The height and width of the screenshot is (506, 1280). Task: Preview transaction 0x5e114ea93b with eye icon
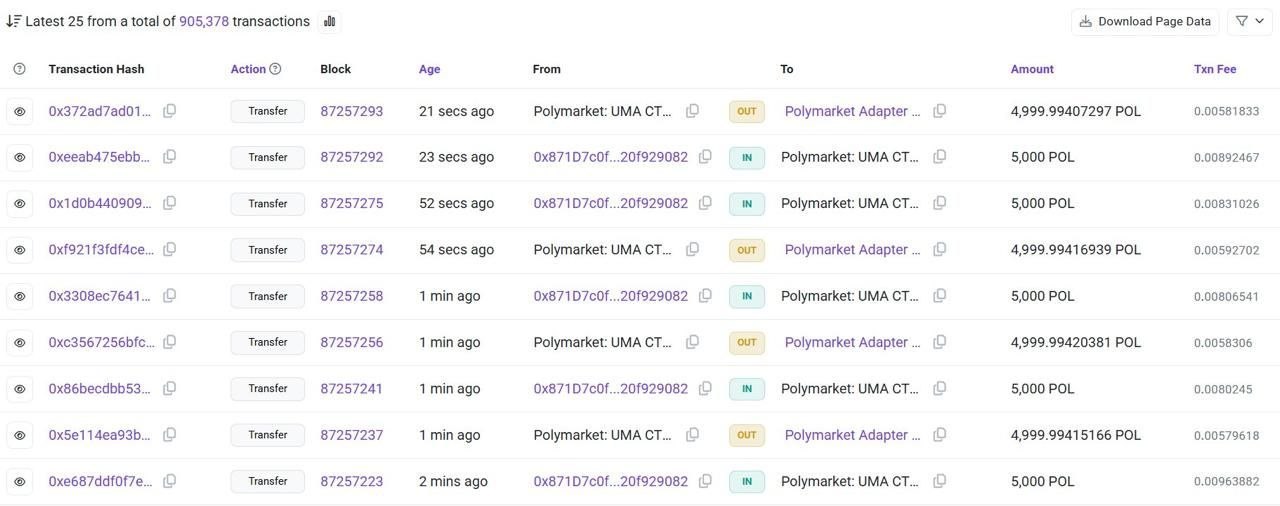[19, 435]
